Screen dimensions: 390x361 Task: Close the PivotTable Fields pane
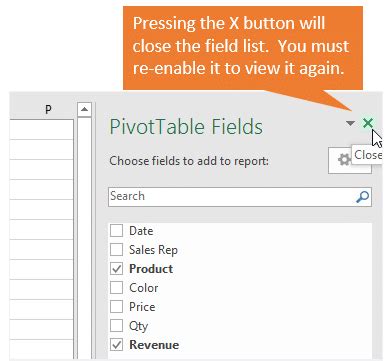368,123
